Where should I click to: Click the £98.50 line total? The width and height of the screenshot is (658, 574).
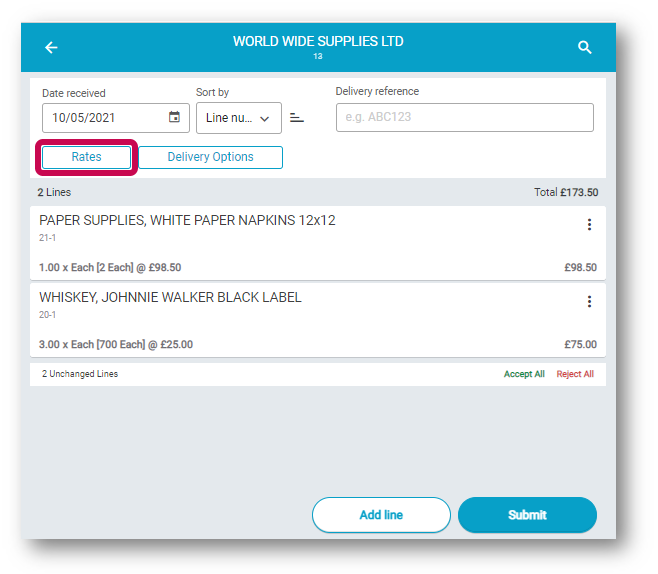(580, 267)
